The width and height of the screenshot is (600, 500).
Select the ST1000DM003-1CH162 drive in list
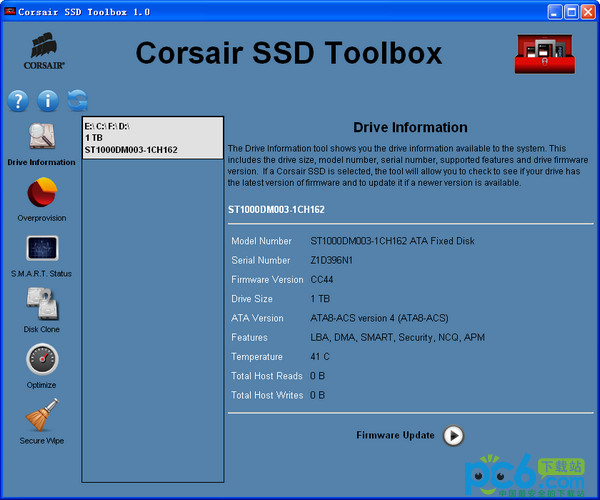point(151,137)
